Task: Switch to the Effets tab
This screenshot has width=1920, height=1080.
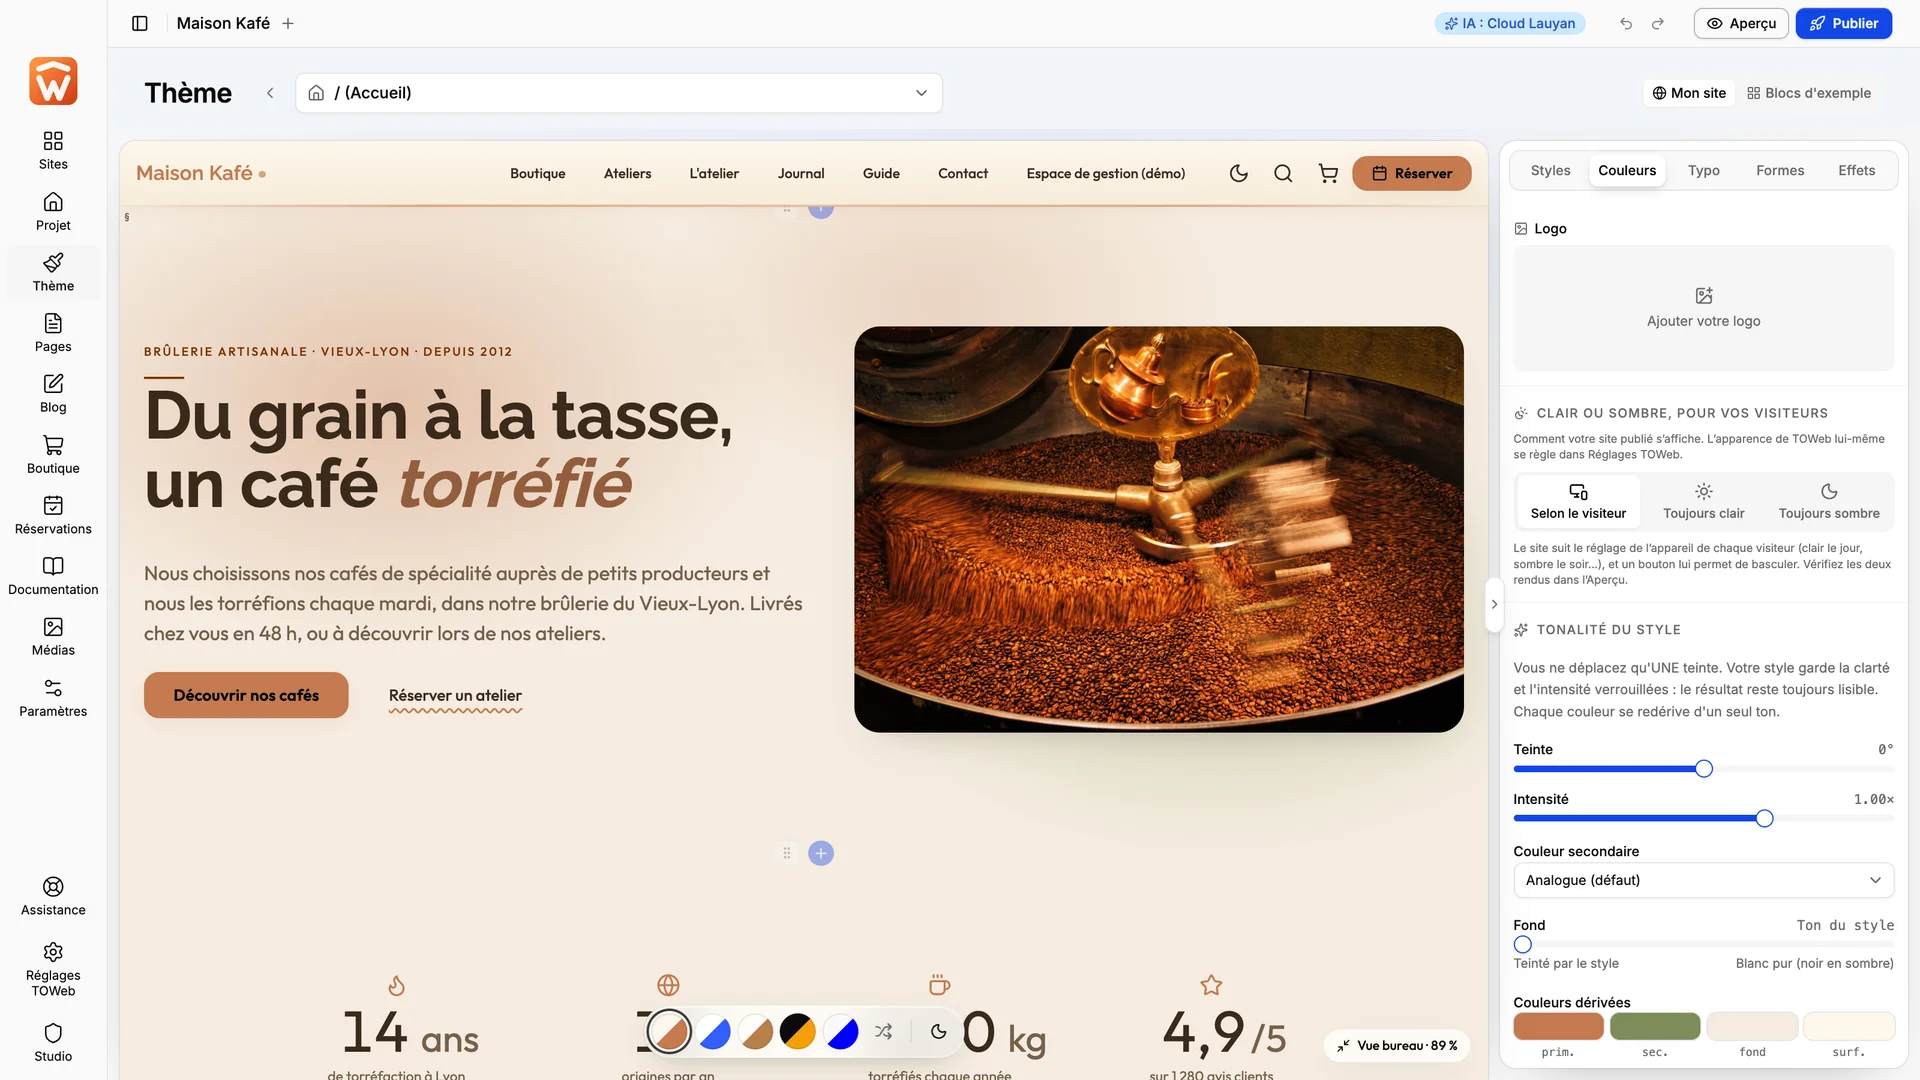Action: pyautogui.click(x=1856, y=171)
